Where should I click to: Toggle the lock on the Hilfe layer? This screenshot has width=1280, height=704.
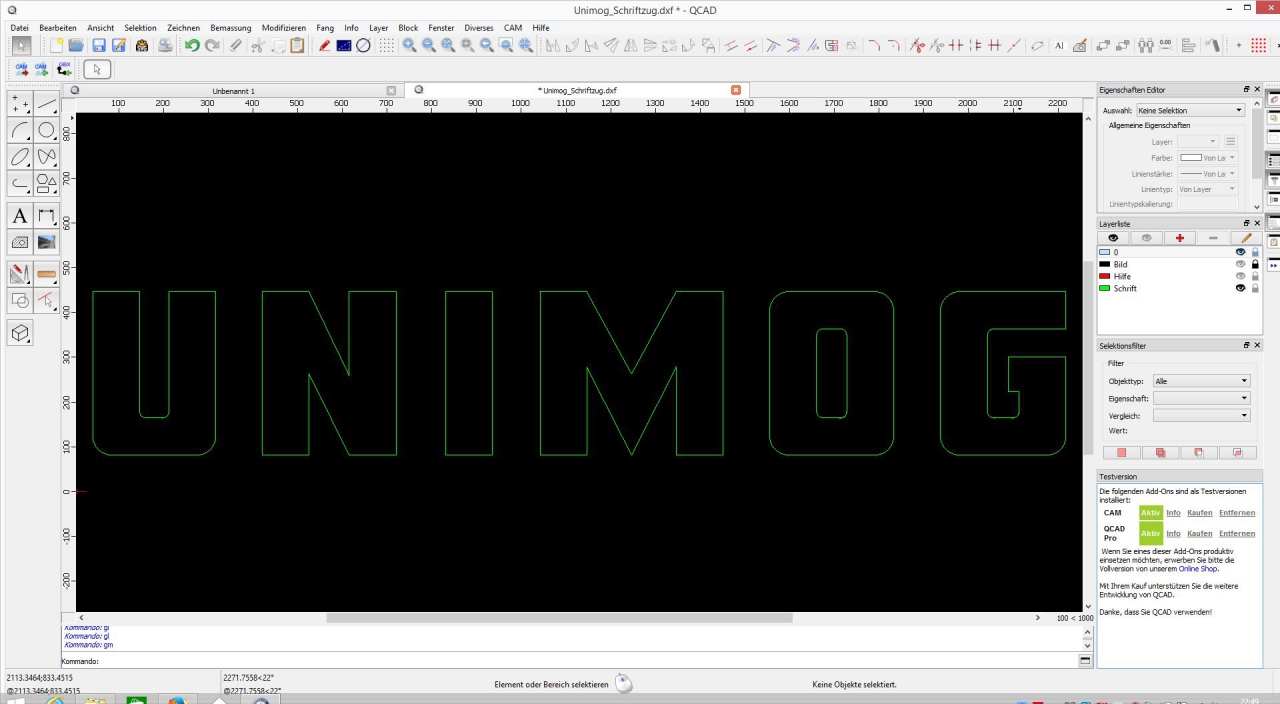[x=1255, y=276]
